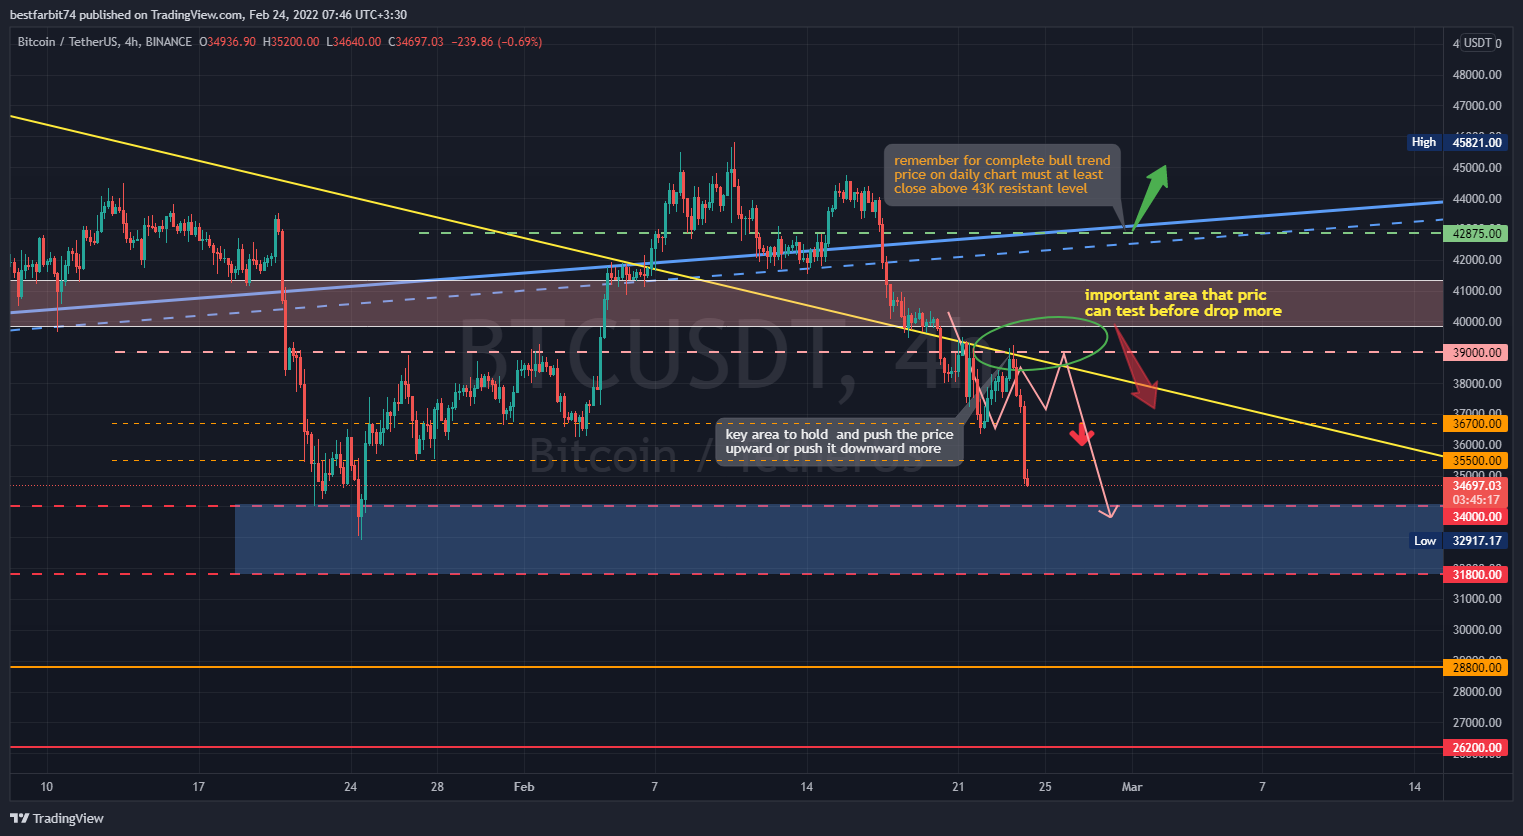This screenshot has height=836, width=1523.
Task: Click the 48000.00 axis label
Action: point(1477,75)
